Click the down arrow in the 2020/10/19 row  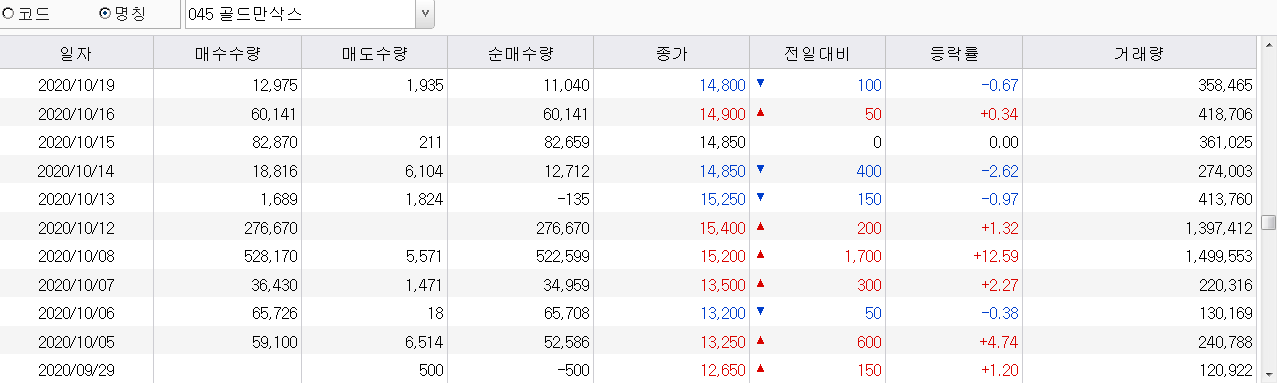[760, 83]
